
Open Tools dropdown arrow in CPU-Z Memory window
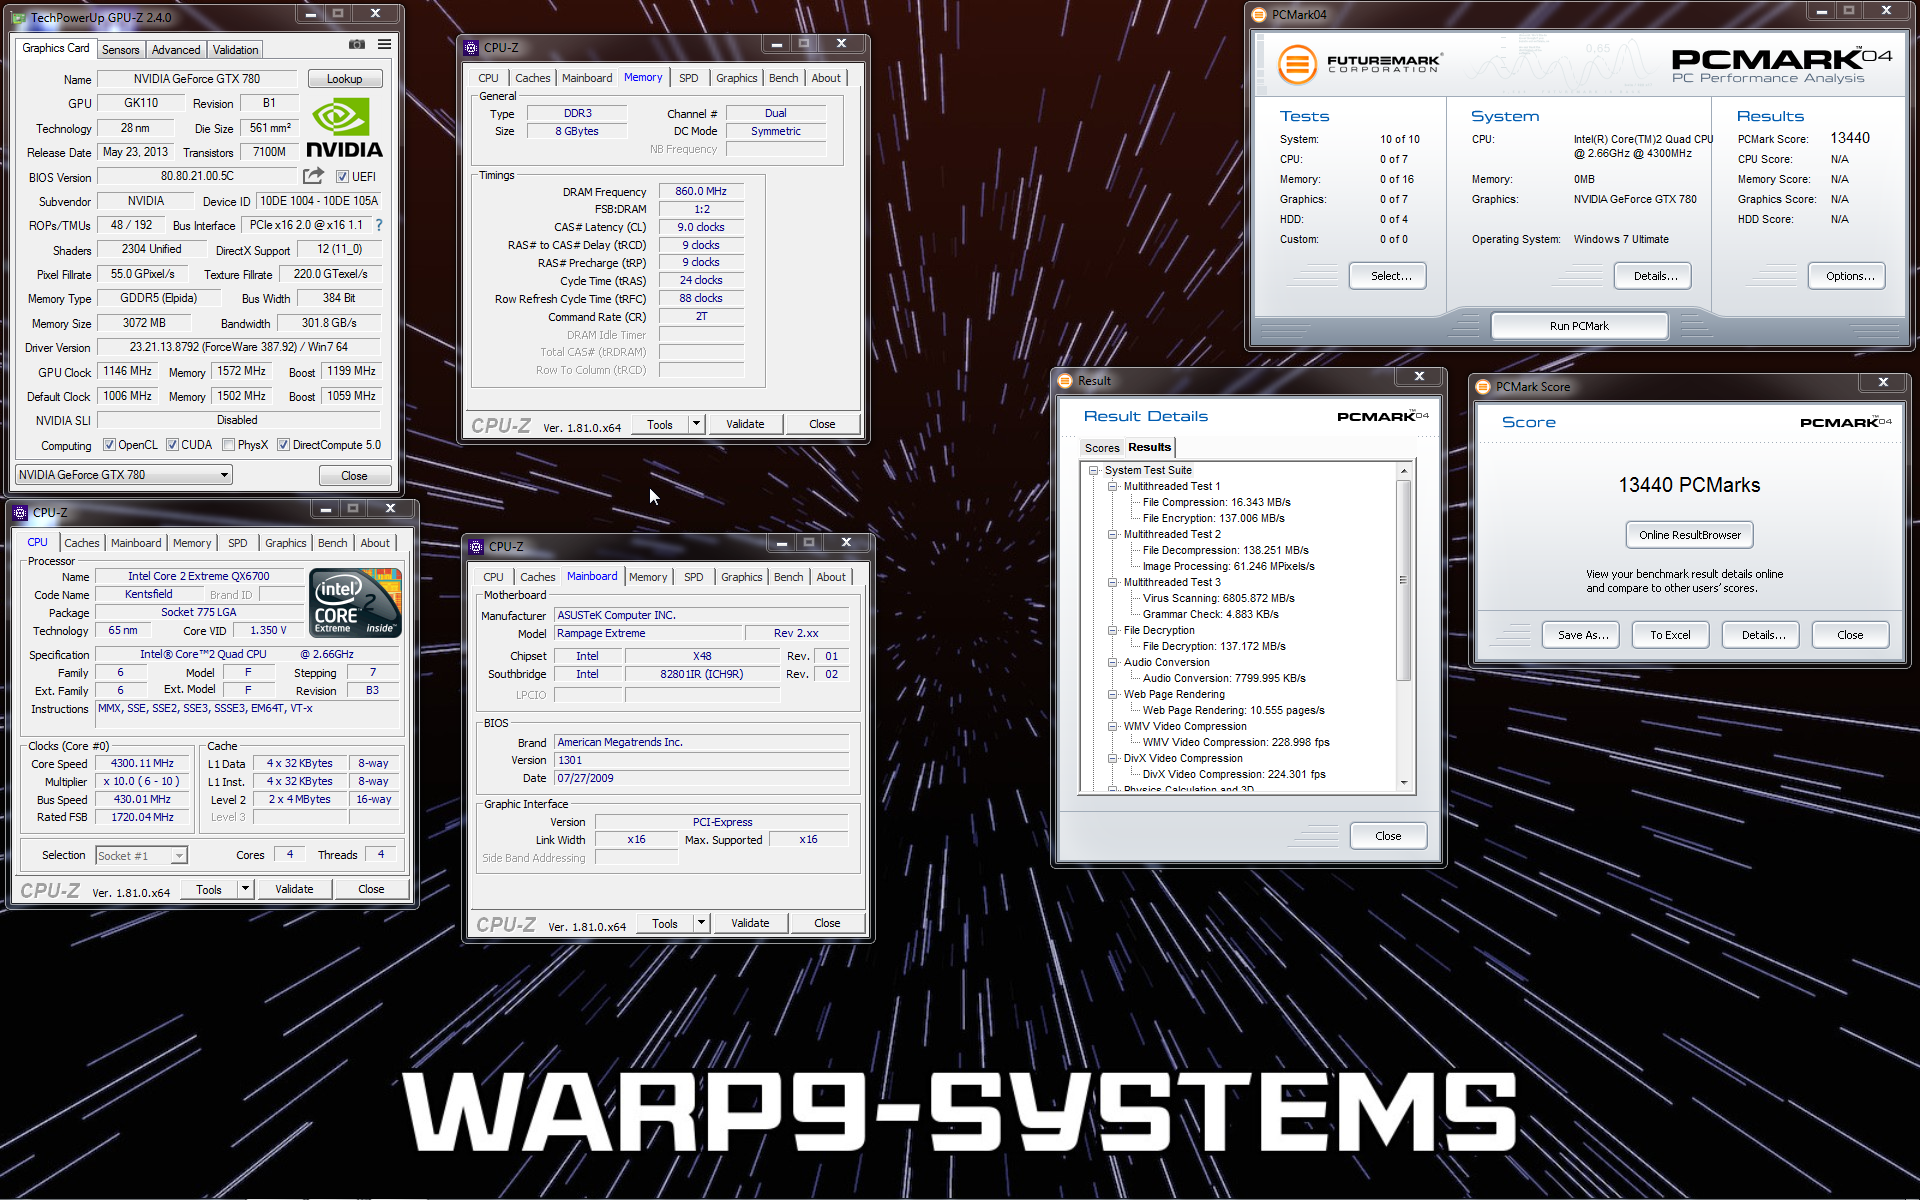click(x=696, y=424)
